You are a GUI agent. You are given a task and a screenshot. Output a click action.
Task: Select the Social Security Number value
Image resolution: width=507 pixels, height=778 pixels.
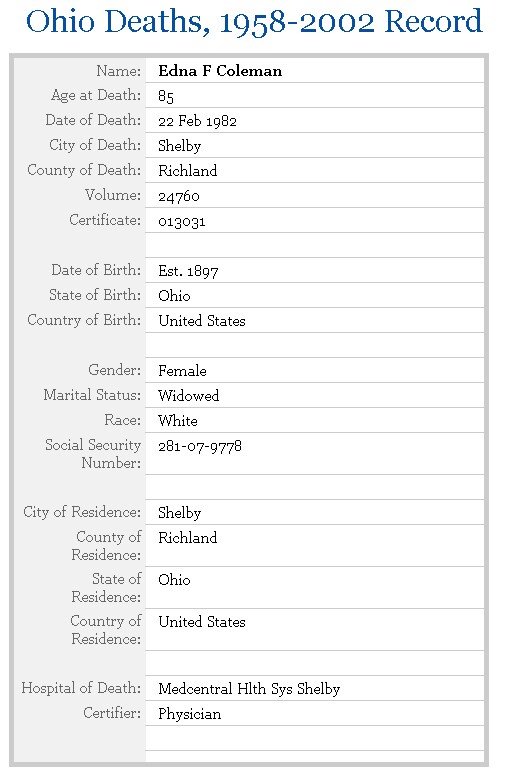coord(200,446)
